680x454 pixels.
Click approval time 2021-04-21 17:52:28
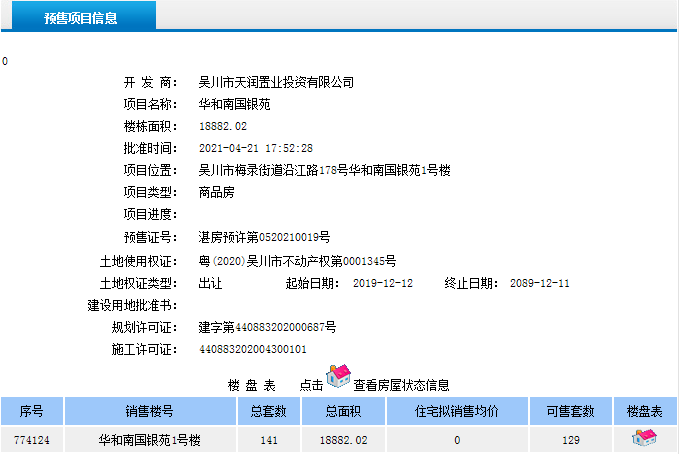click(x=256, y=148)
